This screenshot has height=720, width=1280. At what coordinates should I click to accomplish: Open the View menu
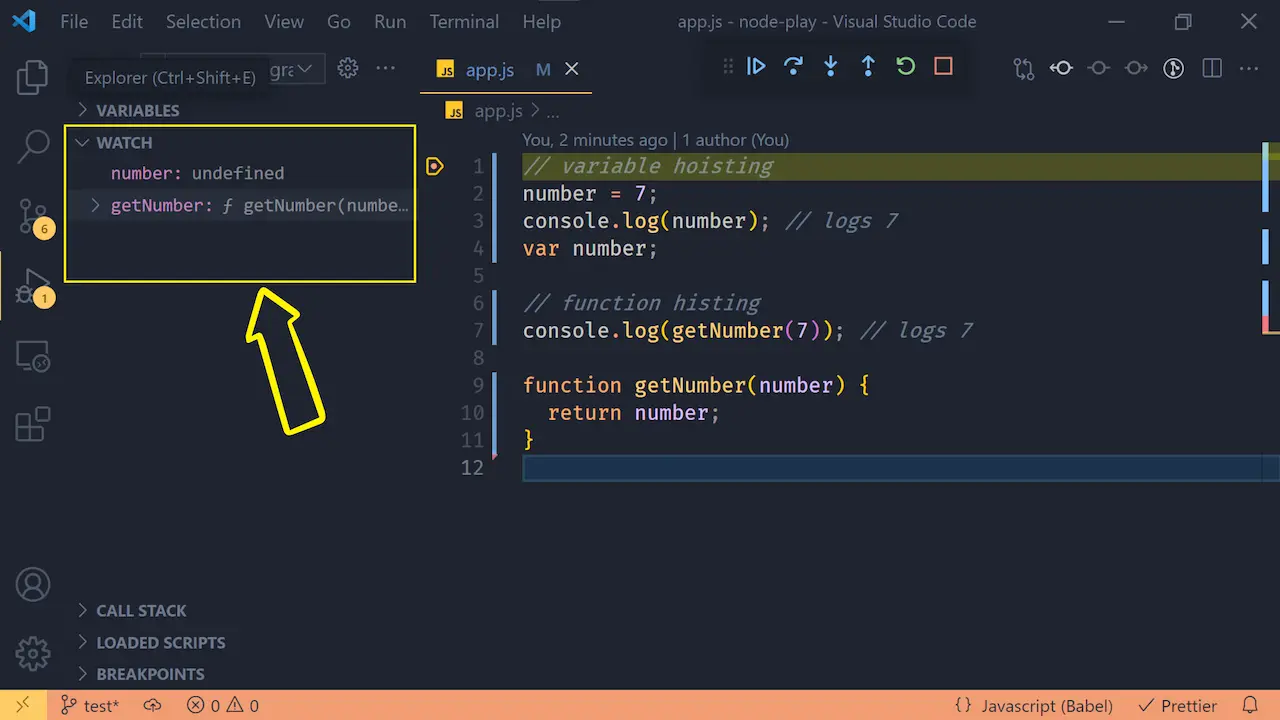(x=284, y=21)
